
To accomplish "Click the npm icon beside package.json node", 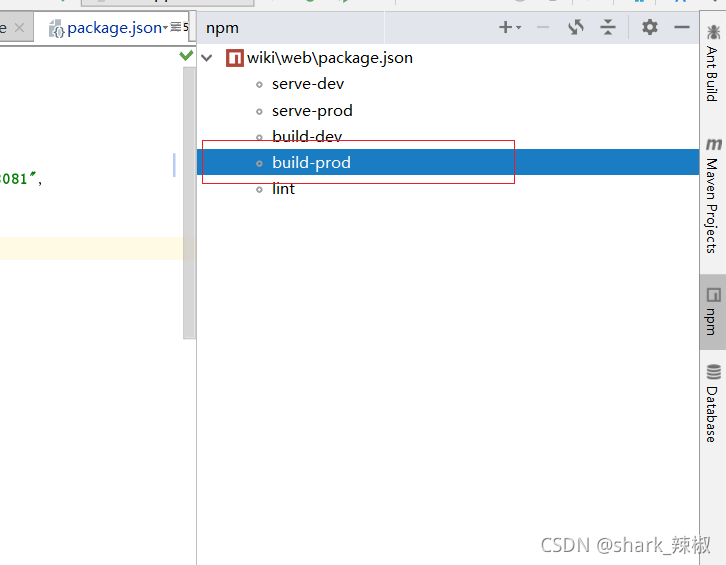I will (x=235, y=58).
